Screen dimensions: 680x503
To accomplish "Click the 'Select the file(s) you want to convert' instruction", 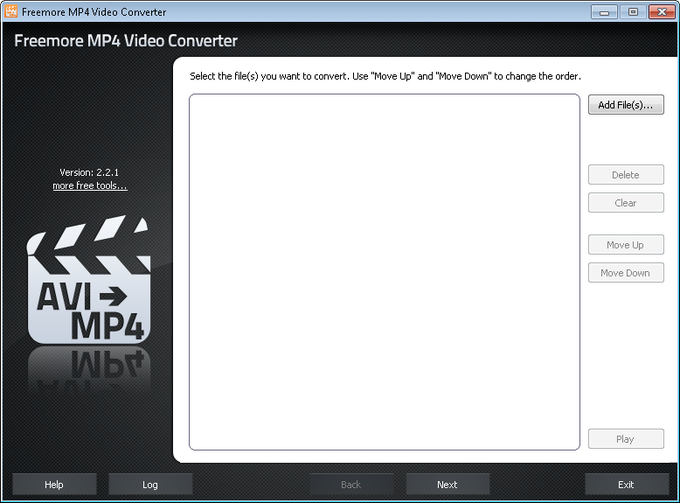I will click(x=385, y=76).
